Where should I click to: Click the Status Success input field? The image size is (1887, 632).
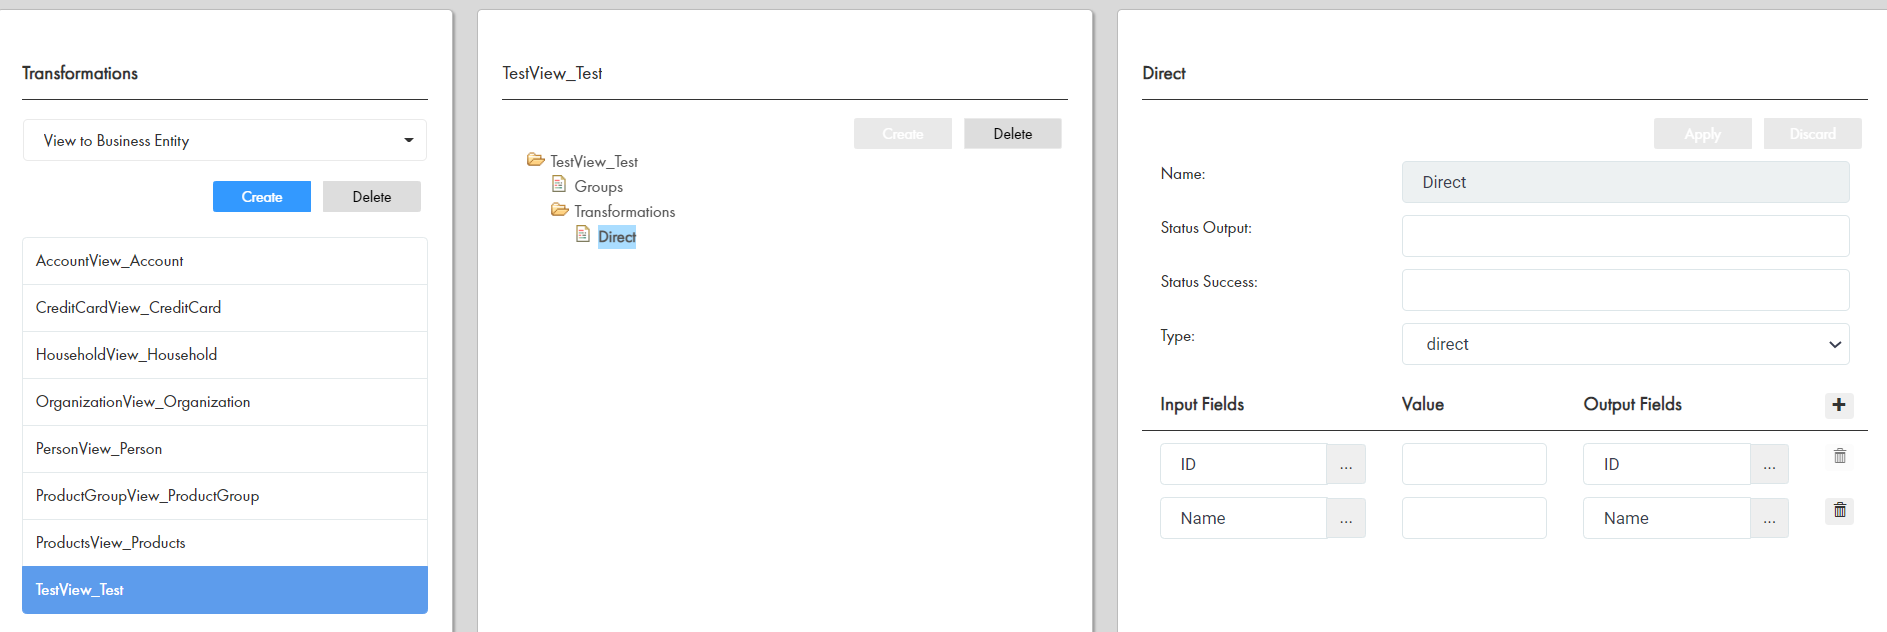pyautogui.click(x=1625, y=290)
